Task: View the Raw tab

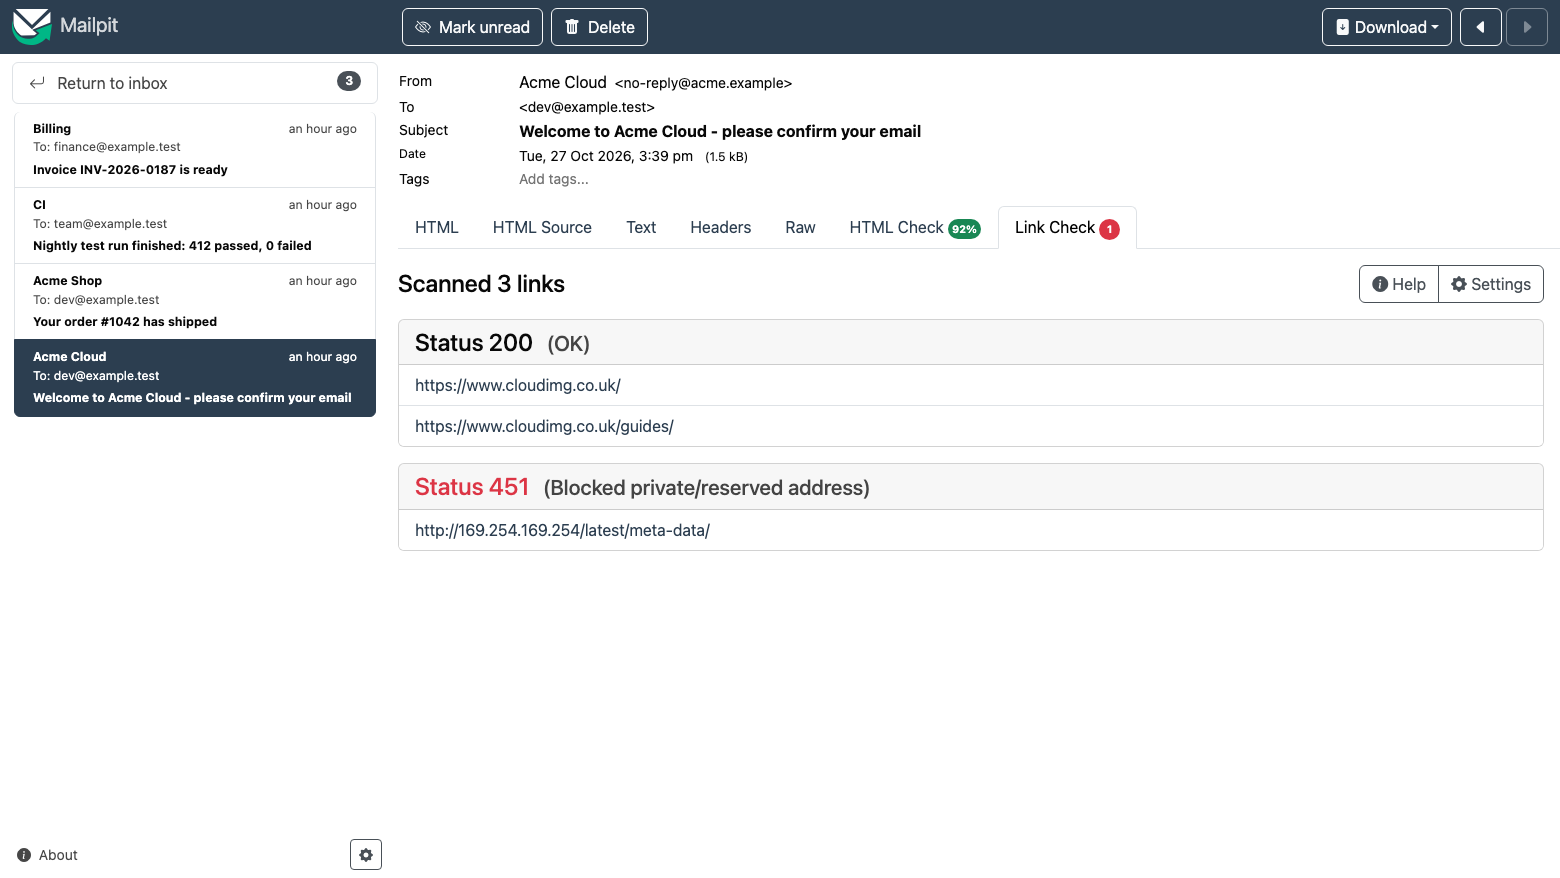Action: 800,228
